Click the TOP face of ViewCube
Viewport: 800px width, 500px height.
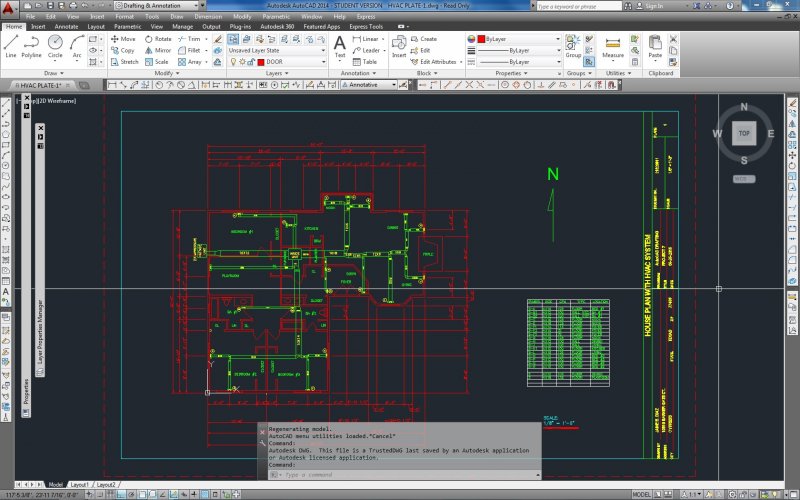click(x=743, y=132)
